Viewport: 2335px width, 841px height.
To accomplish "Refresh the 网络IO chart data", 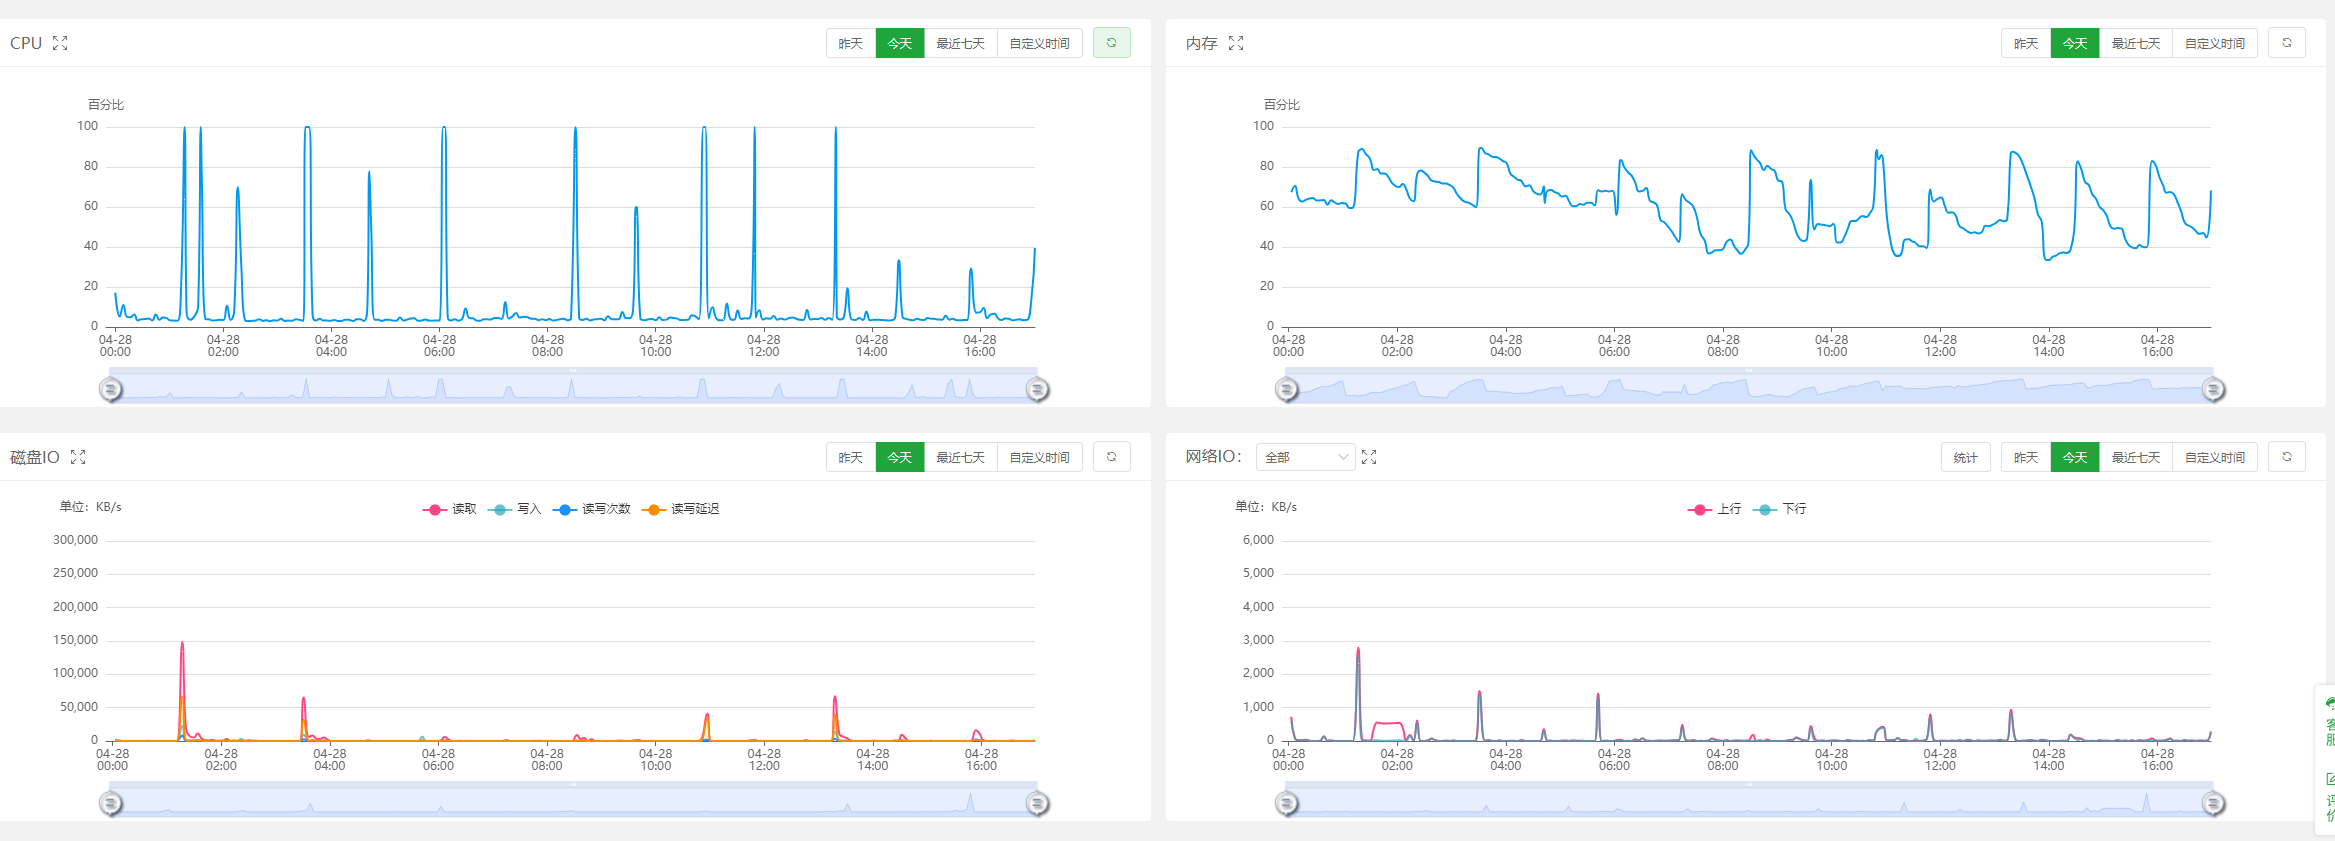I will [x=2287, y=457].
